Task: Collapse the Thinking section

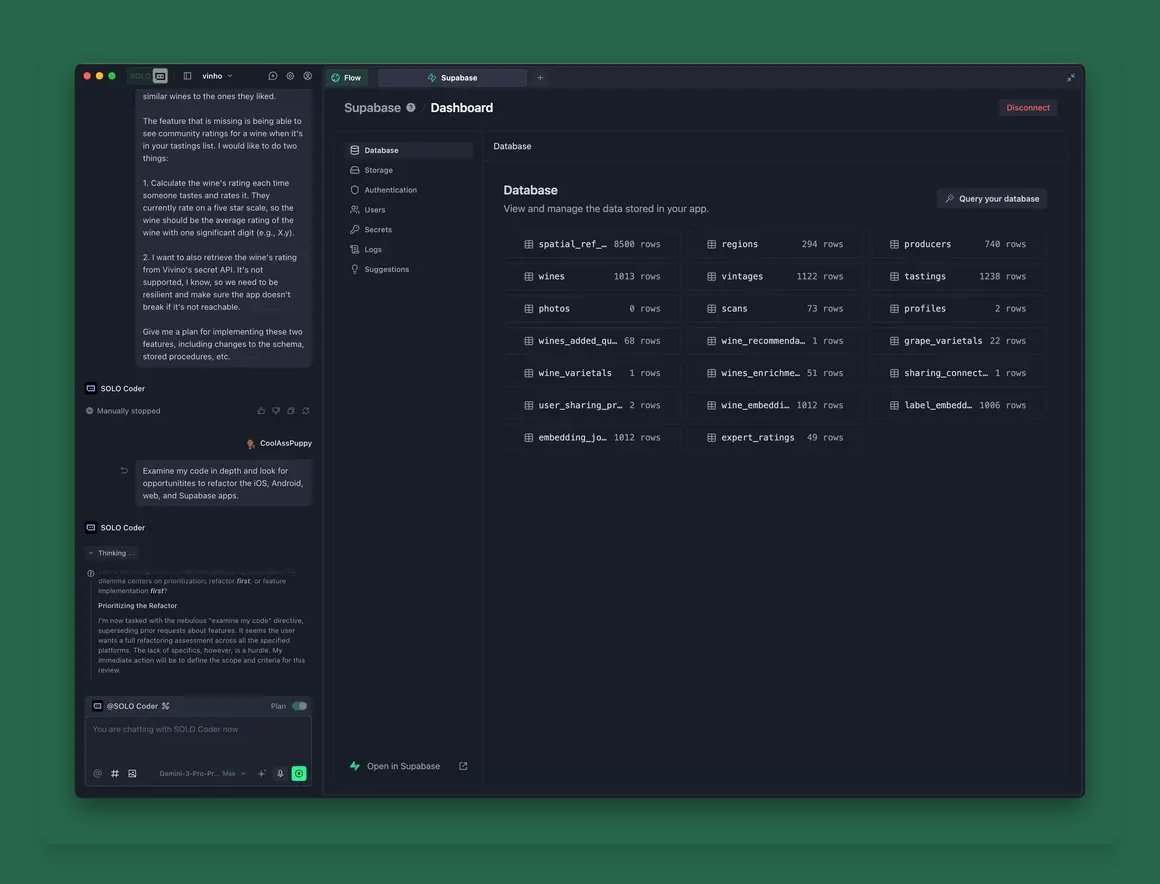Action: click(112, 553)
